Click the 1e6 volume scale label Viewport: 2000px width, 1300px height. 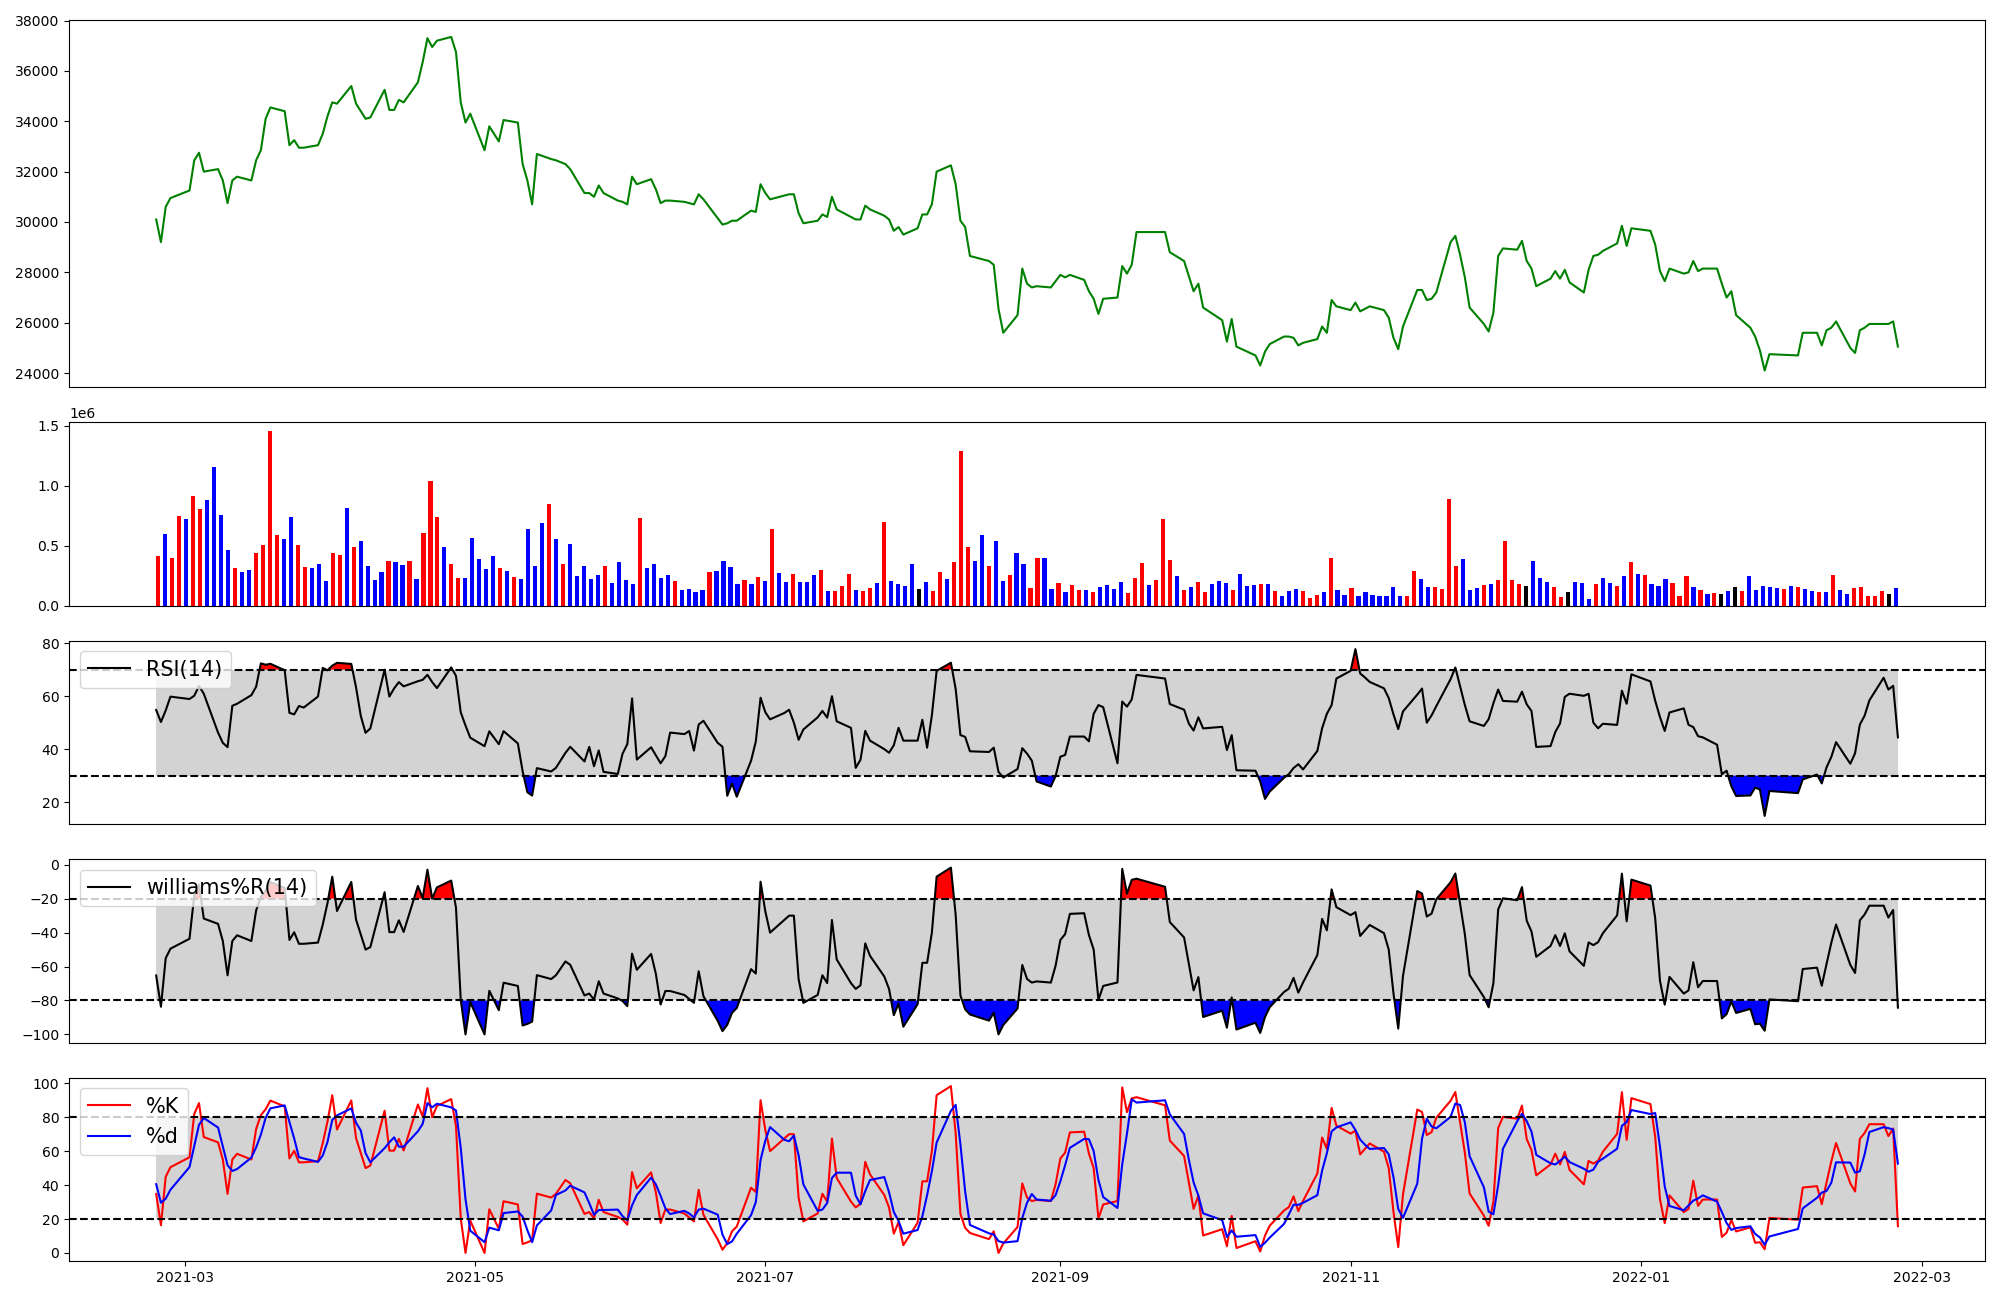(82, 414)
